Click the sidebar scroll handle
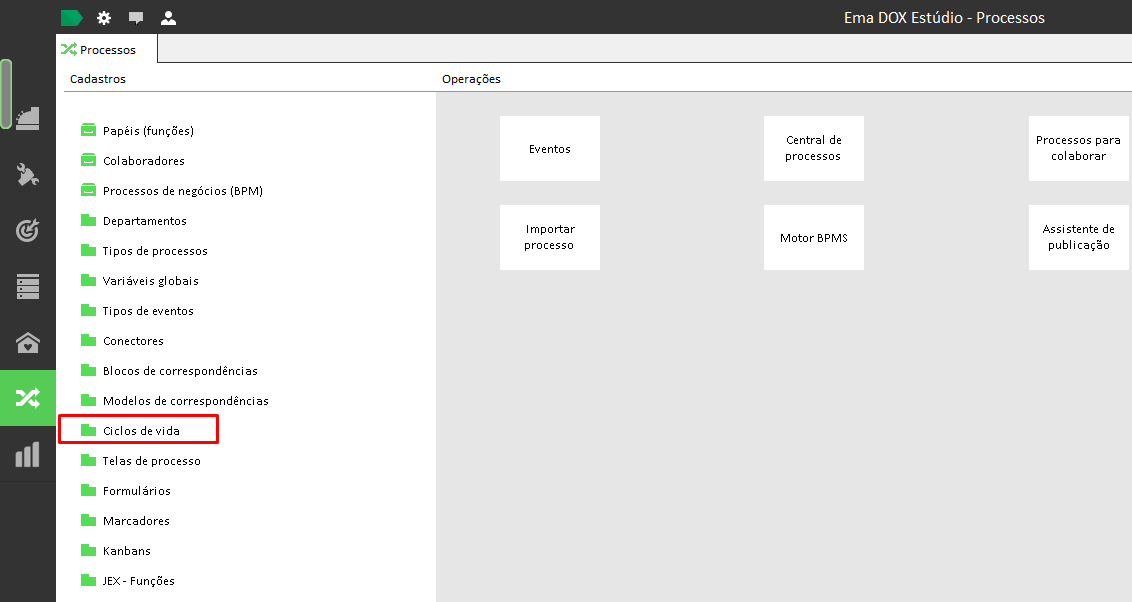The image size is (1132, 602). (x=6, y=94)
